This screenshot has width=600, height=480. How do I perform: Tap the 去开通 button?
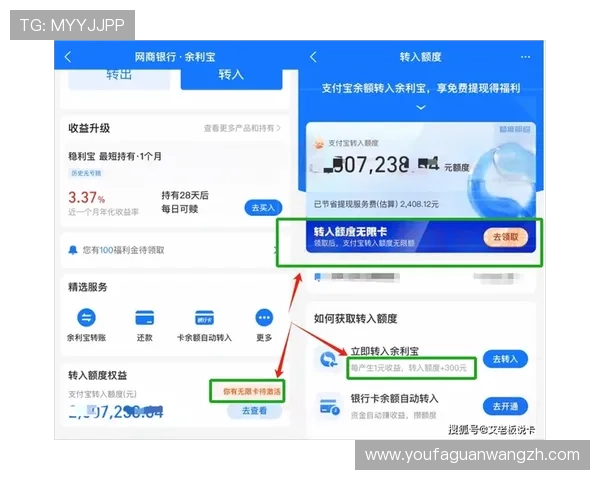pyautogui.click(x=505, y=406)
